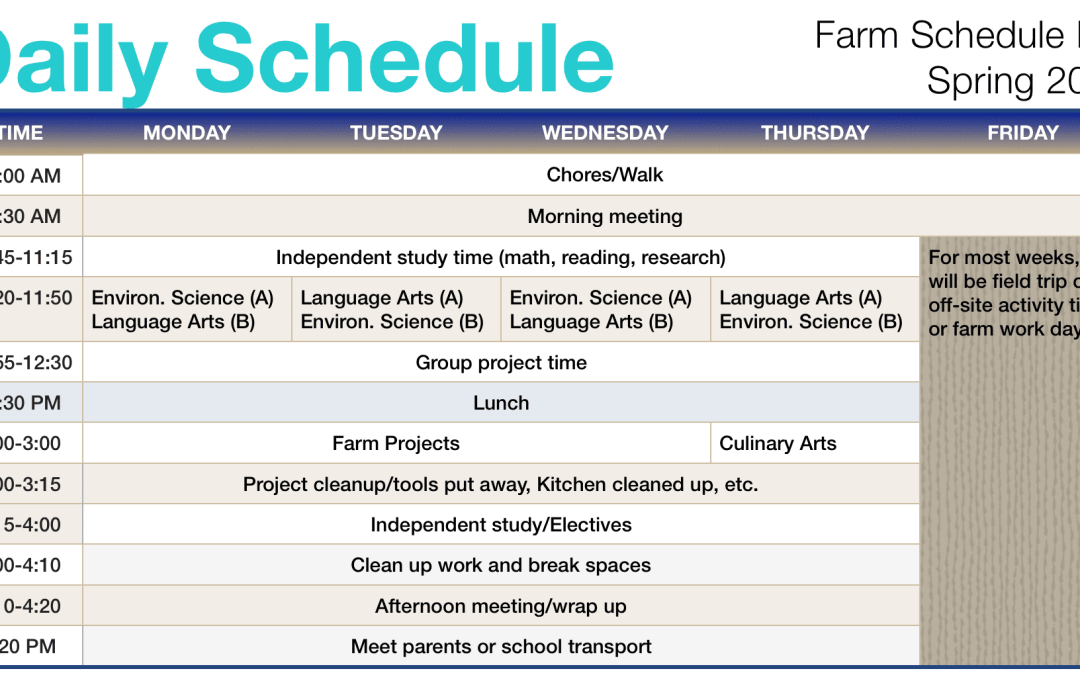Click the Independent study time (math, reading, research) cell
The height and width of the screenshot is (675, 1080).
tap(501, 257)
